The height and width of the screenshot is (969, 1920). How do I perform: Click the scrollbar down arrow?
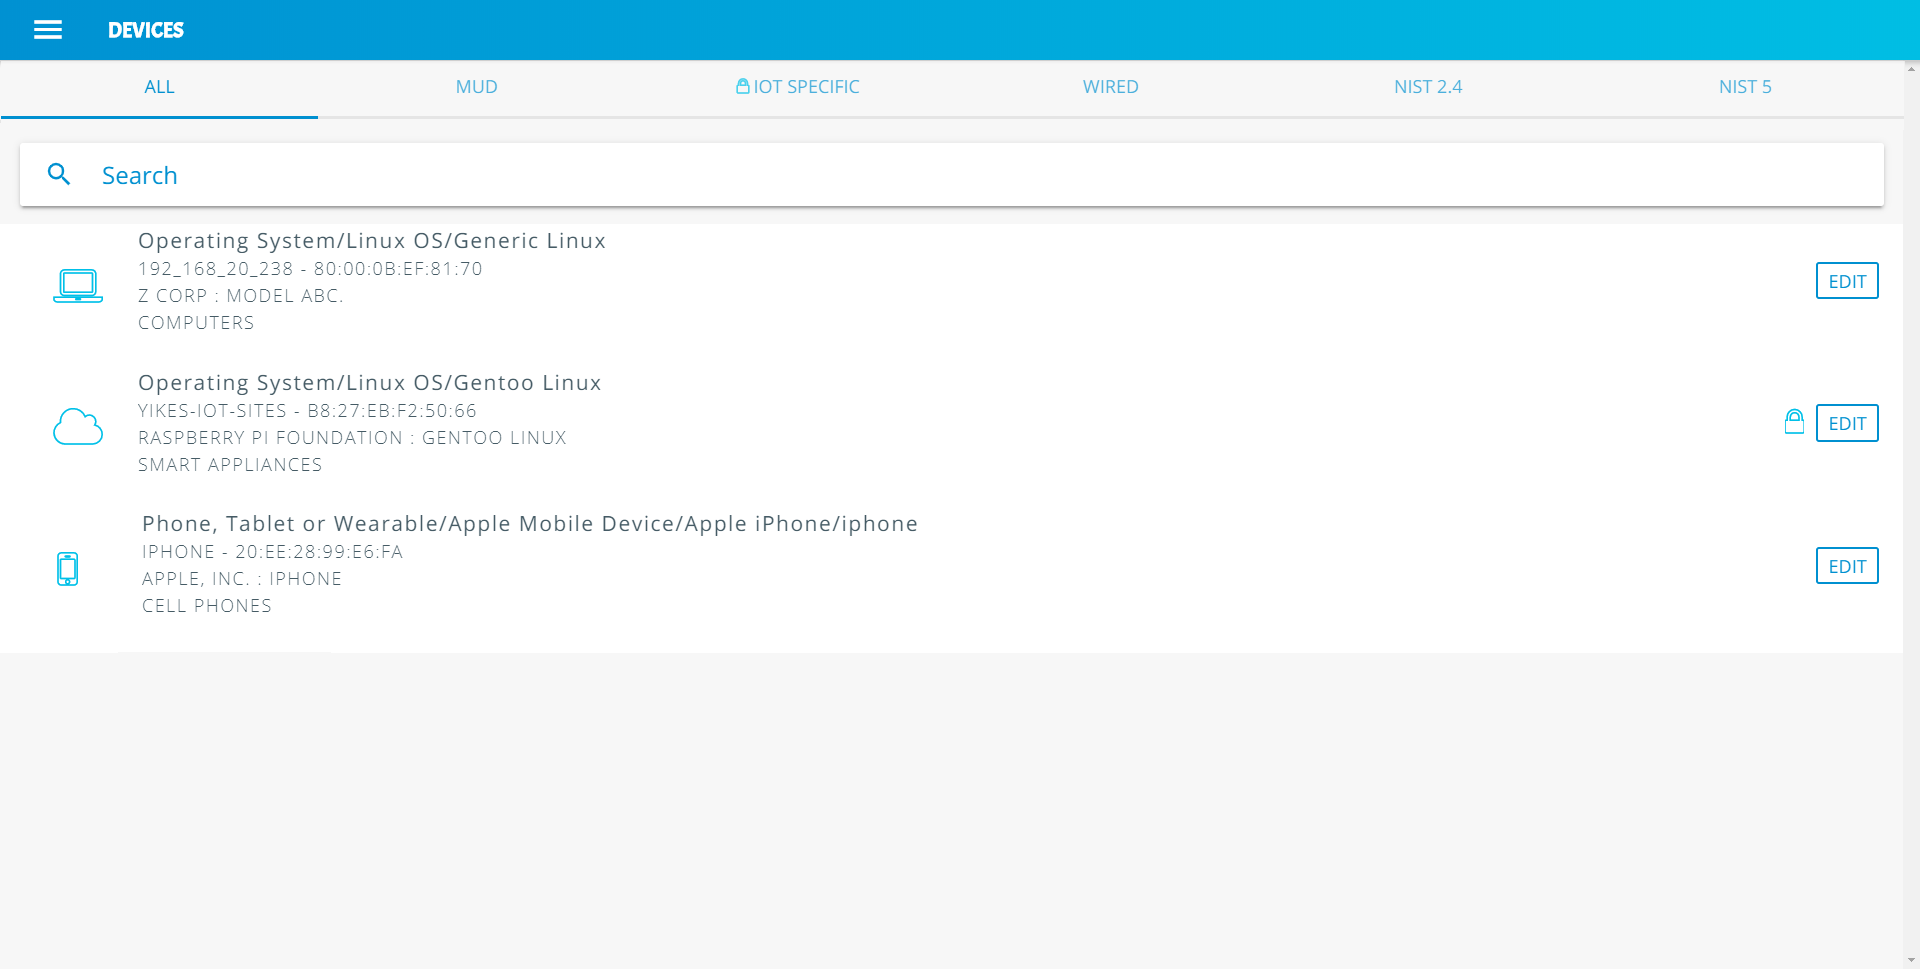tap(1911, 960)
